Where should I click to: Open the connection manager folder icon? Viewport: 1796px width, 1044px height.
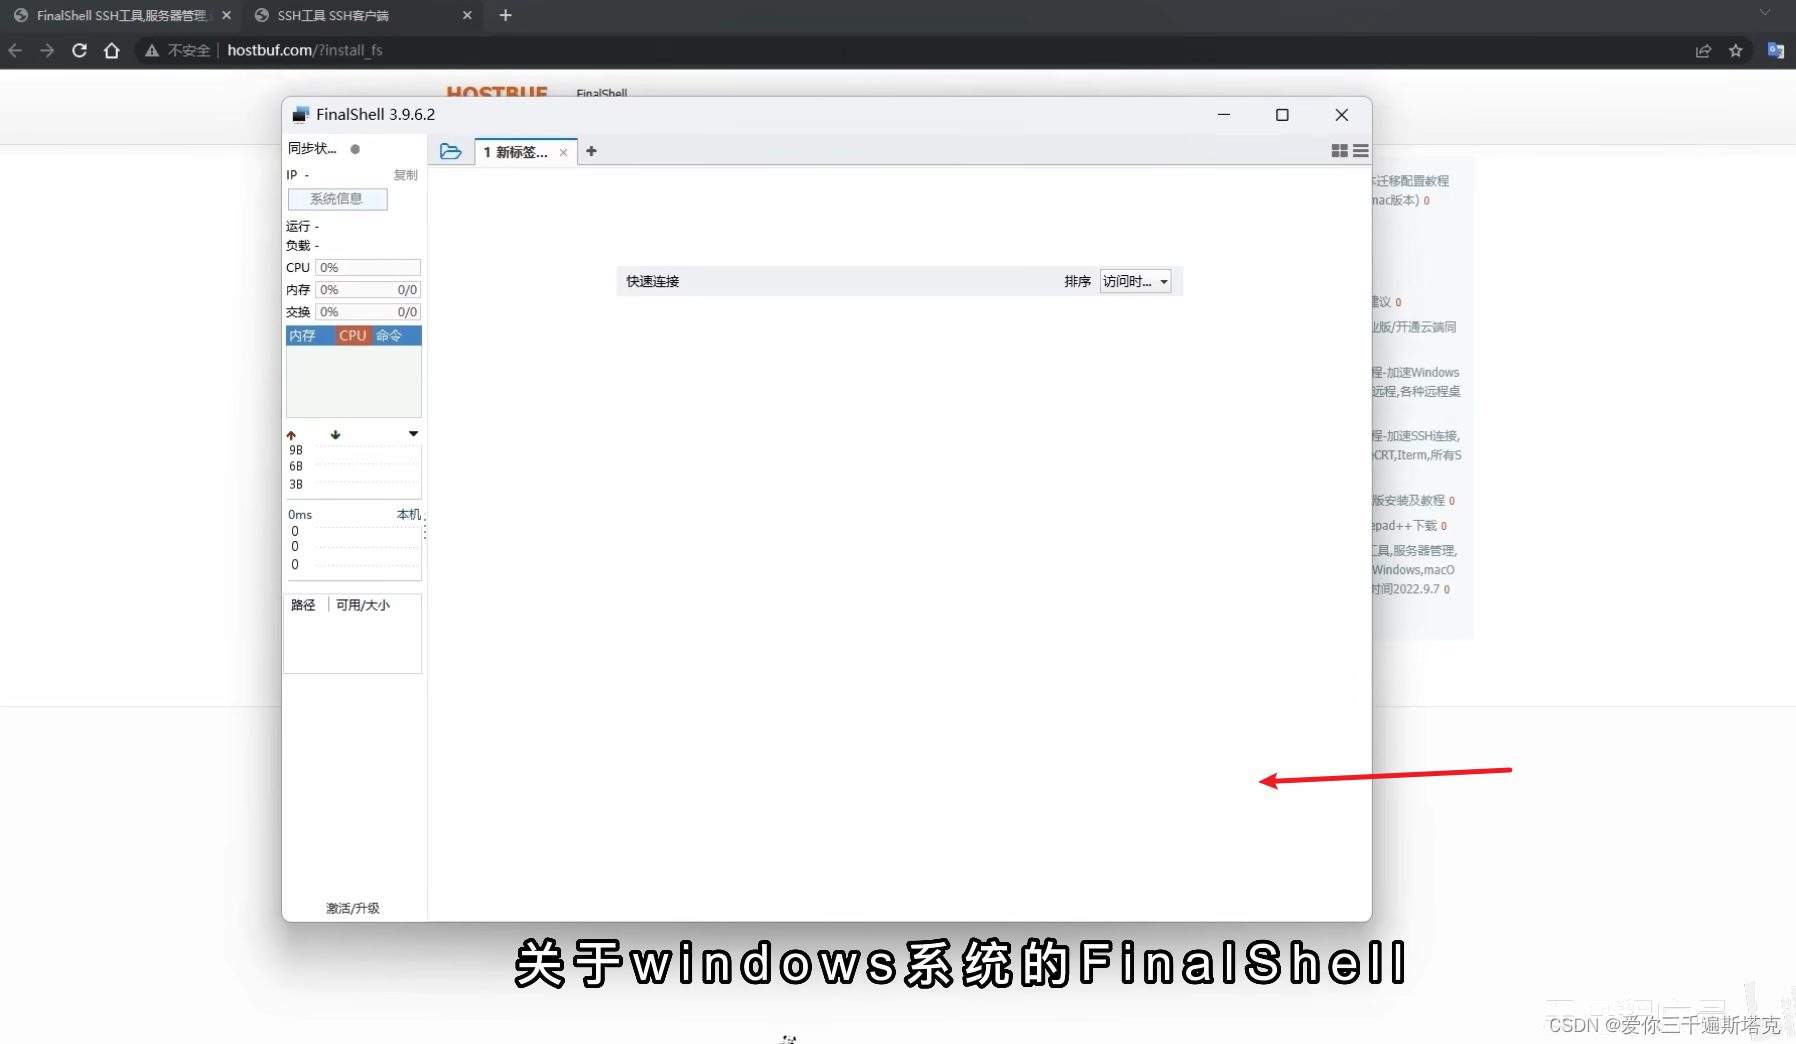click(x=451, y=151)
